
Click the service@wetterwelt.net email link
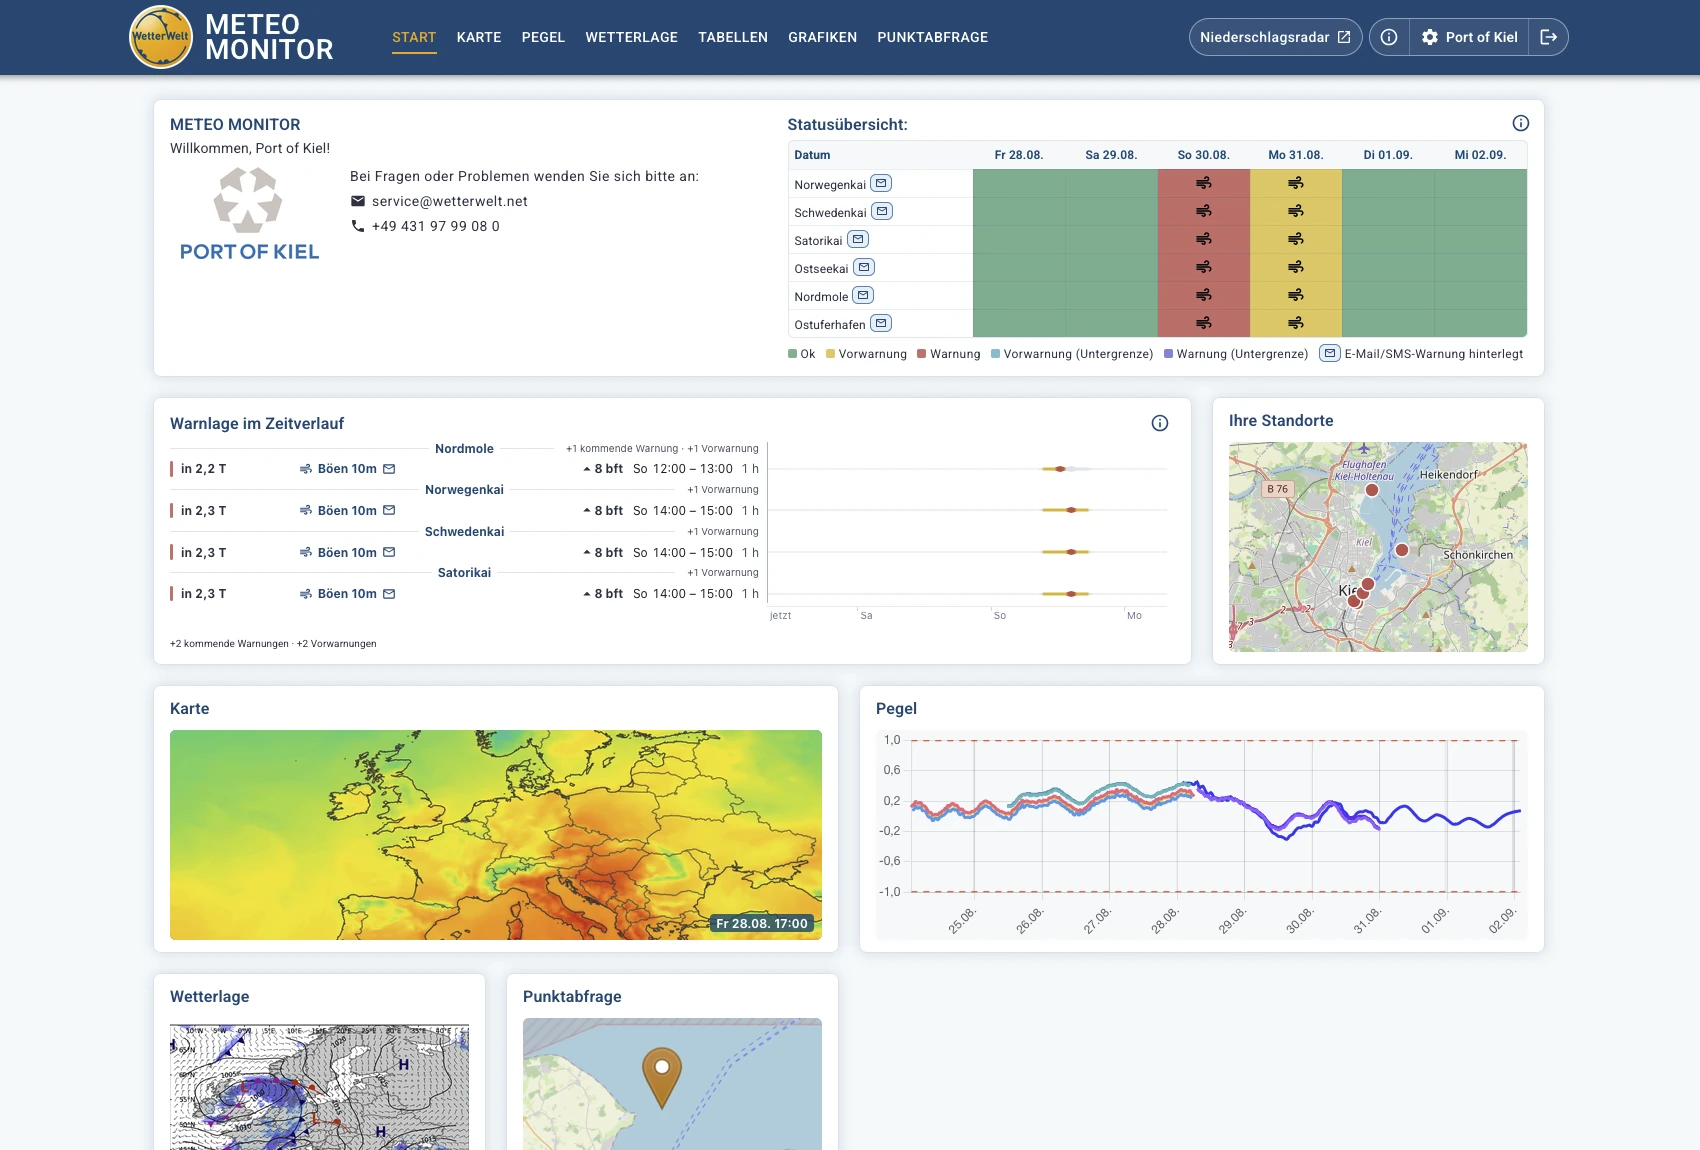[x=449, y=201]
